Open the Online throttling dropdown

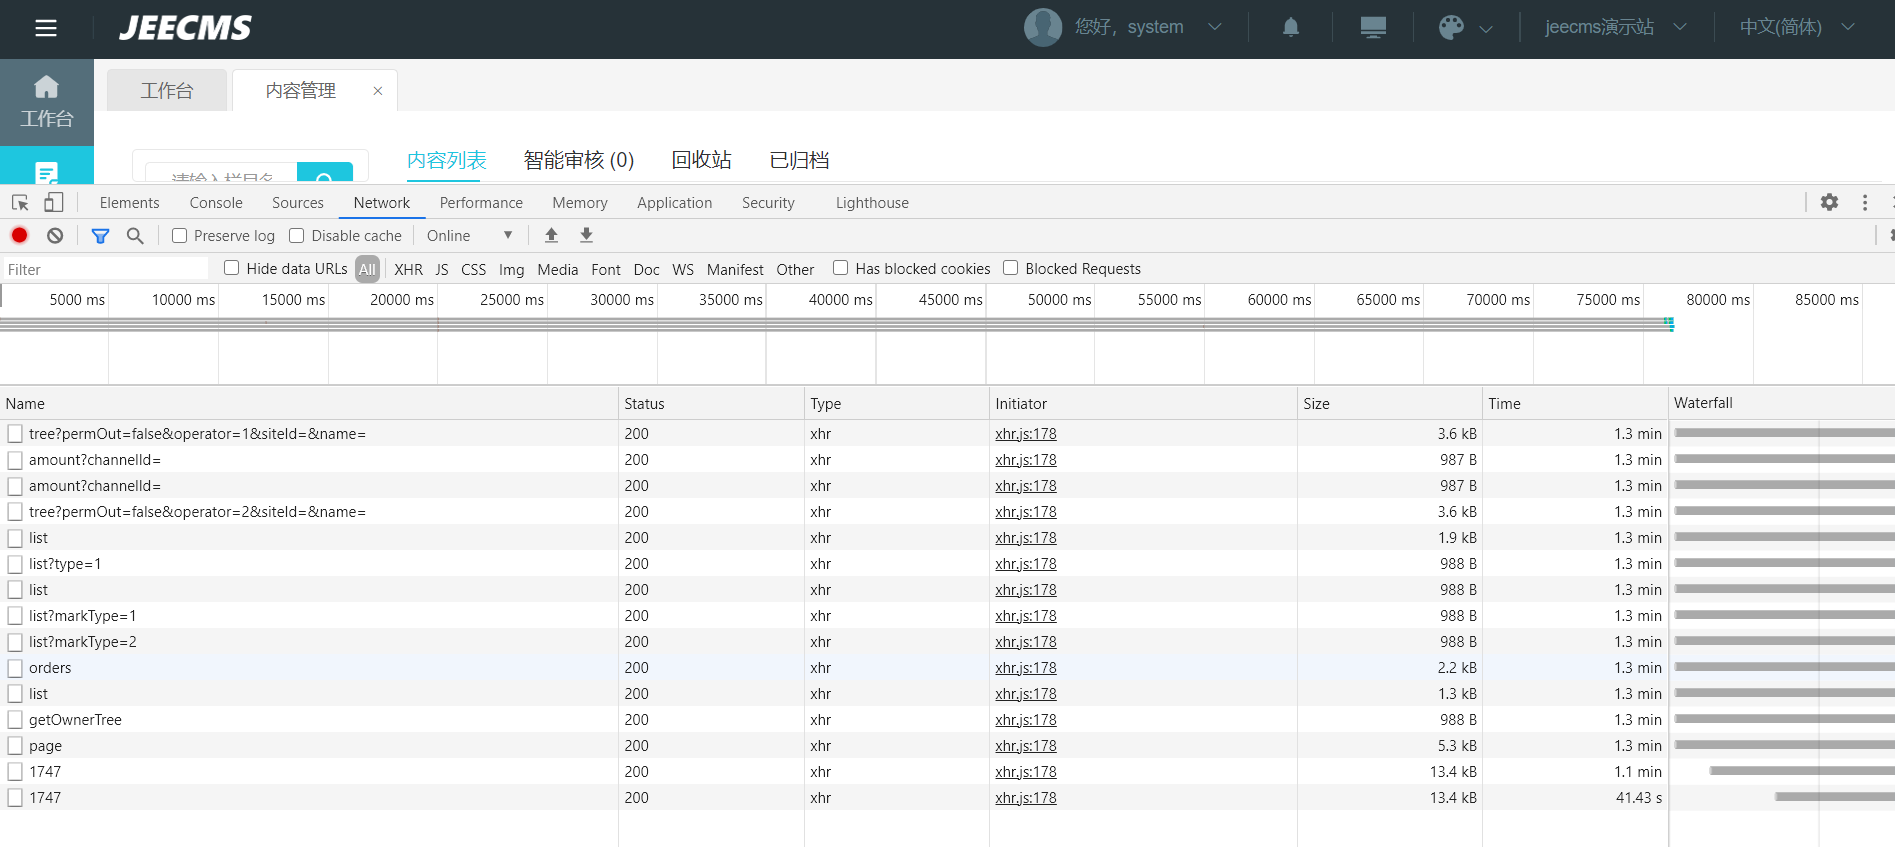(469, 236)
